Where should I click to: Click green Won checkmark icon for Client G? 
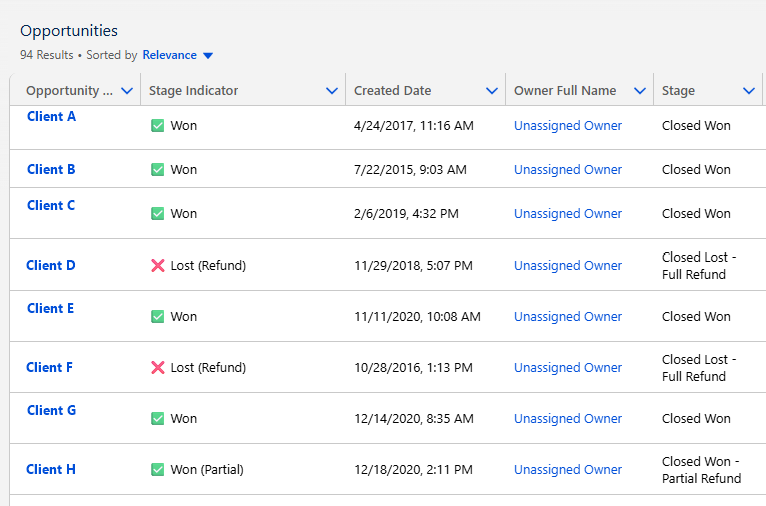pos(157,419)
